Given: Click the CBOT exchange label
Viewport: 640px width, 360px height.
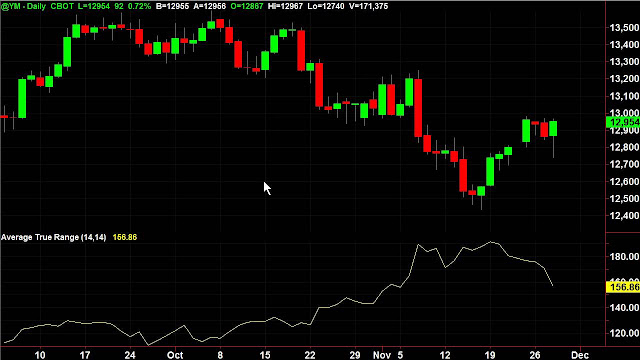Looking at the screenshot, I should coord(62,7).
